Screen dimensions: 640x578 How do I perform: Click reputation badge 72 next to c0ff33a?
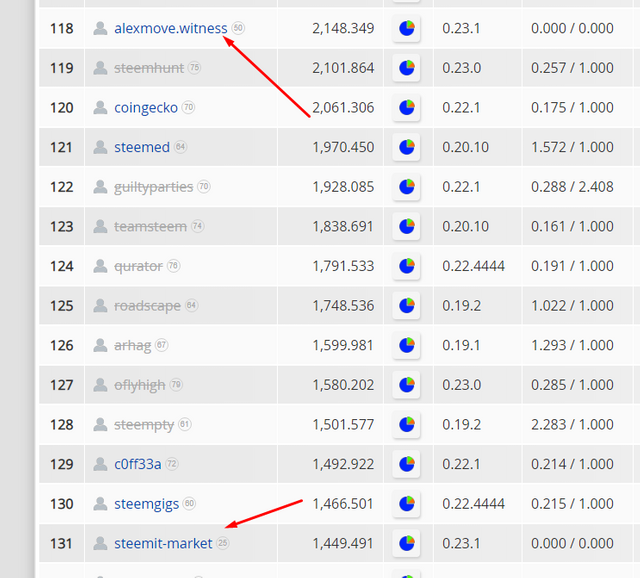pos(172,464)
